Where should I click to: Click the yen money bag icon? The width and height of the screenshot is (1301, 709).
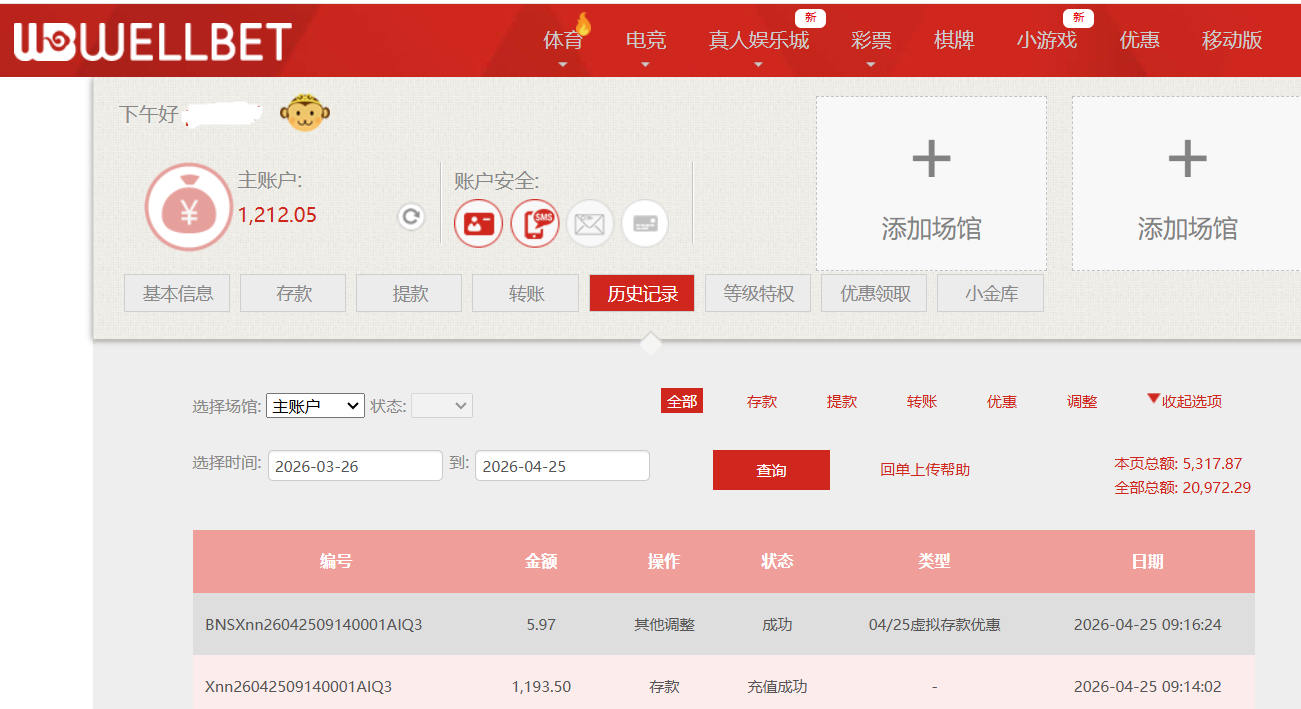189,207
